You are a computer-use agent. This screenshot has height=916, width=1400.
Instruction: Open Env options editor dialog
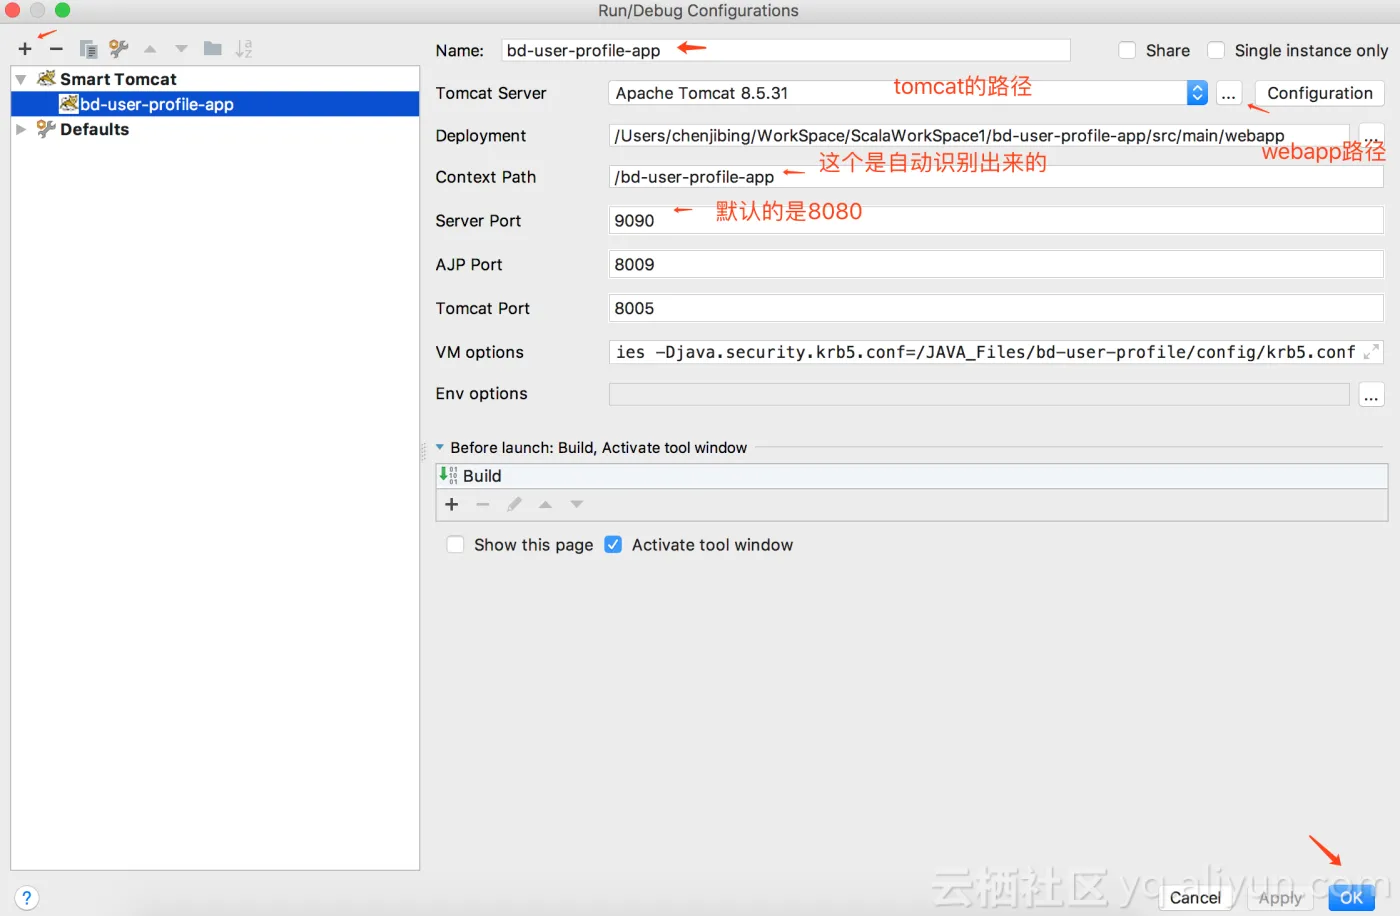pos(1371,394)
